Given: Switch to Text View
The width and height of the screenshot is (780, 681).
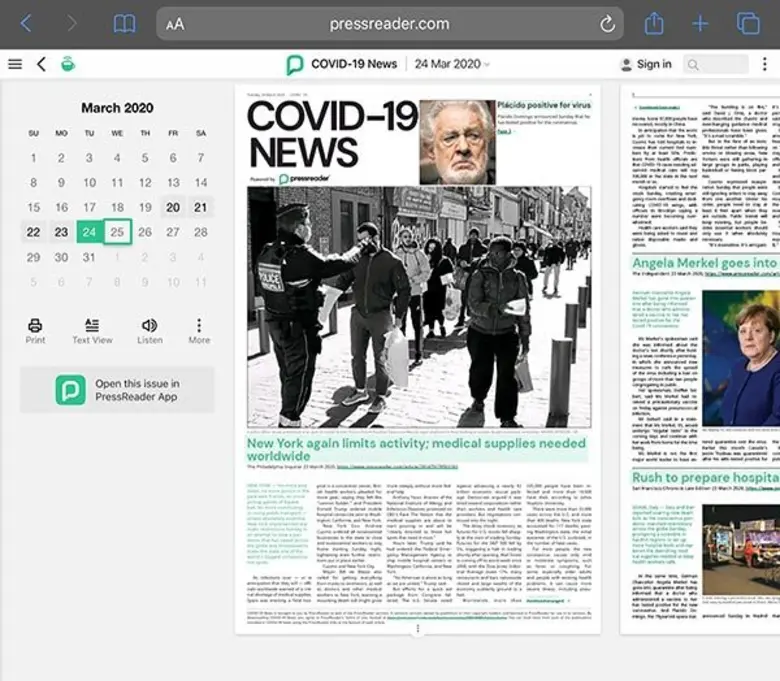Looking at the screenshot, I should pos(92,331).
